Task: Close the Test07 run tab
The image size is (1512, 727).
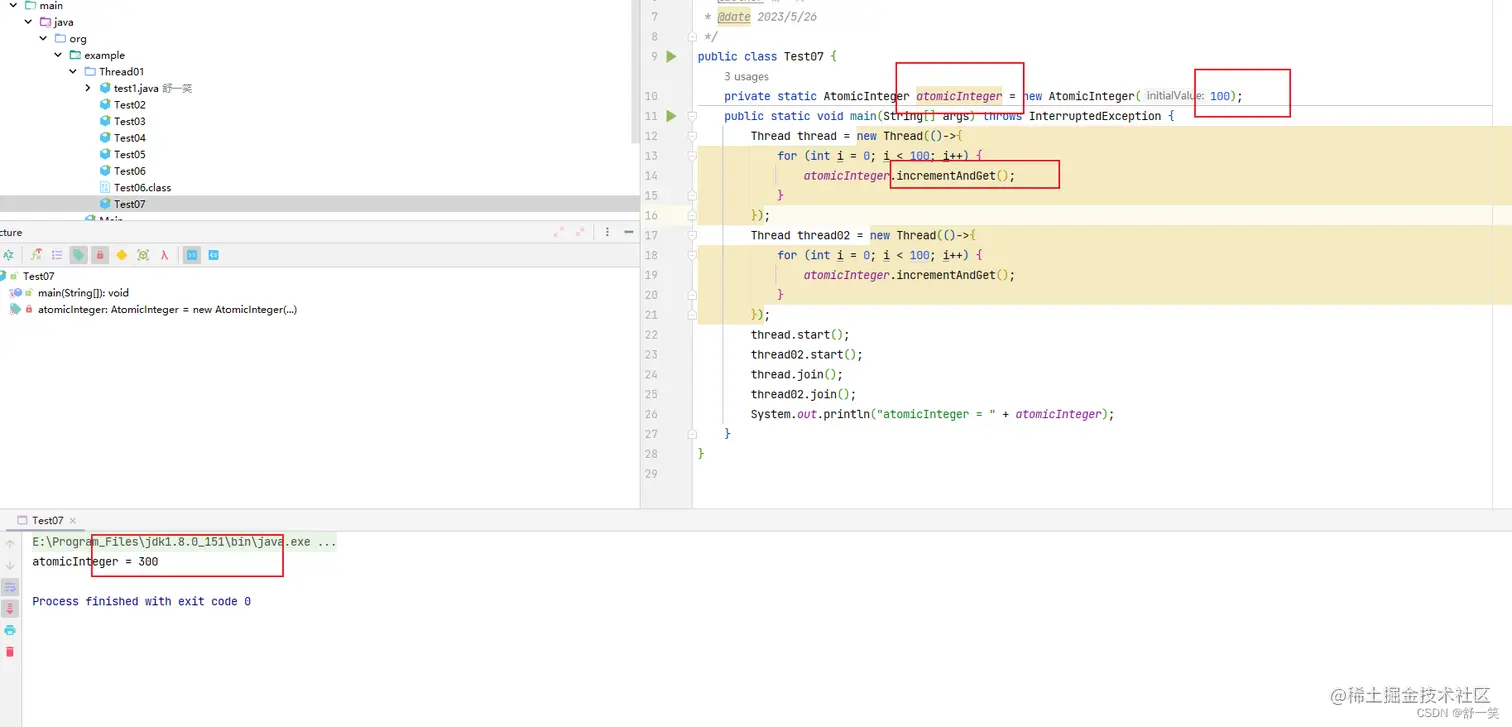Action: point(73,521)
